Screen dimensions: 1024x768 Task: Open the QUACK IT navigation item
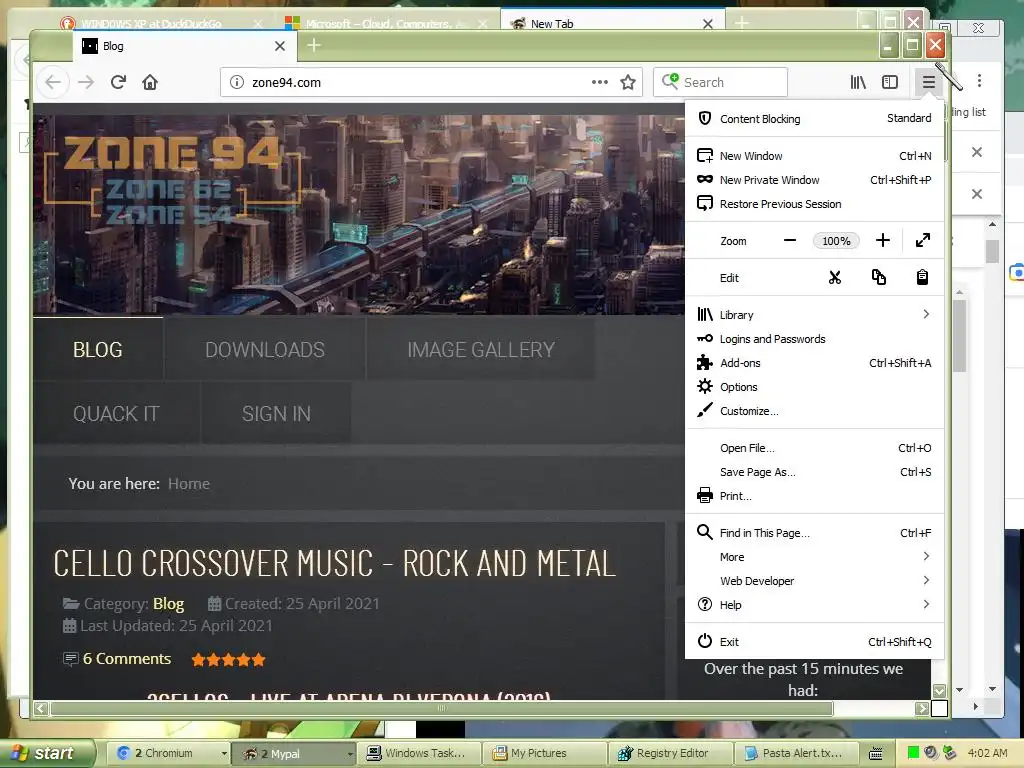coord(116,413)
